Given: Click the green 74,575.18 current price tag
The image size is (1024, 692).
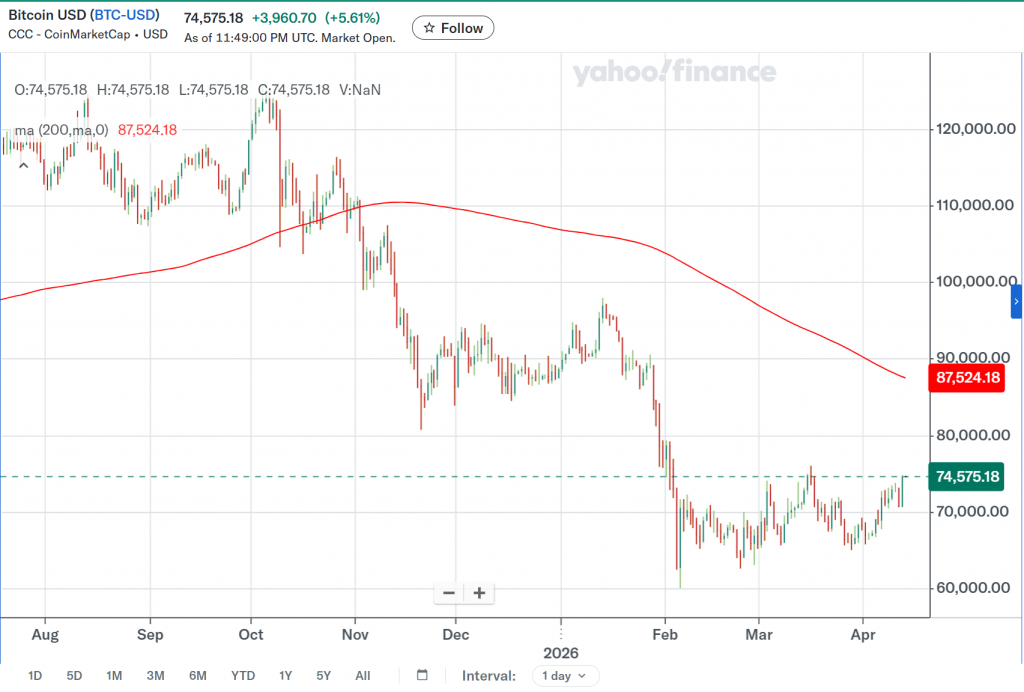Looking at the screenshot, I should (x=966, y=477).
